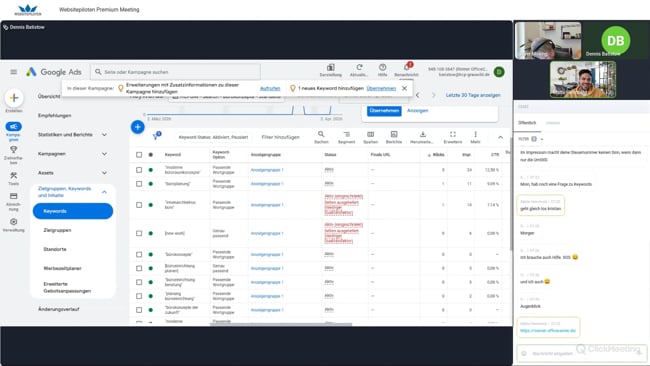
Task: Open the chat FILTER dropdown
Action: [x=531, y=139]
